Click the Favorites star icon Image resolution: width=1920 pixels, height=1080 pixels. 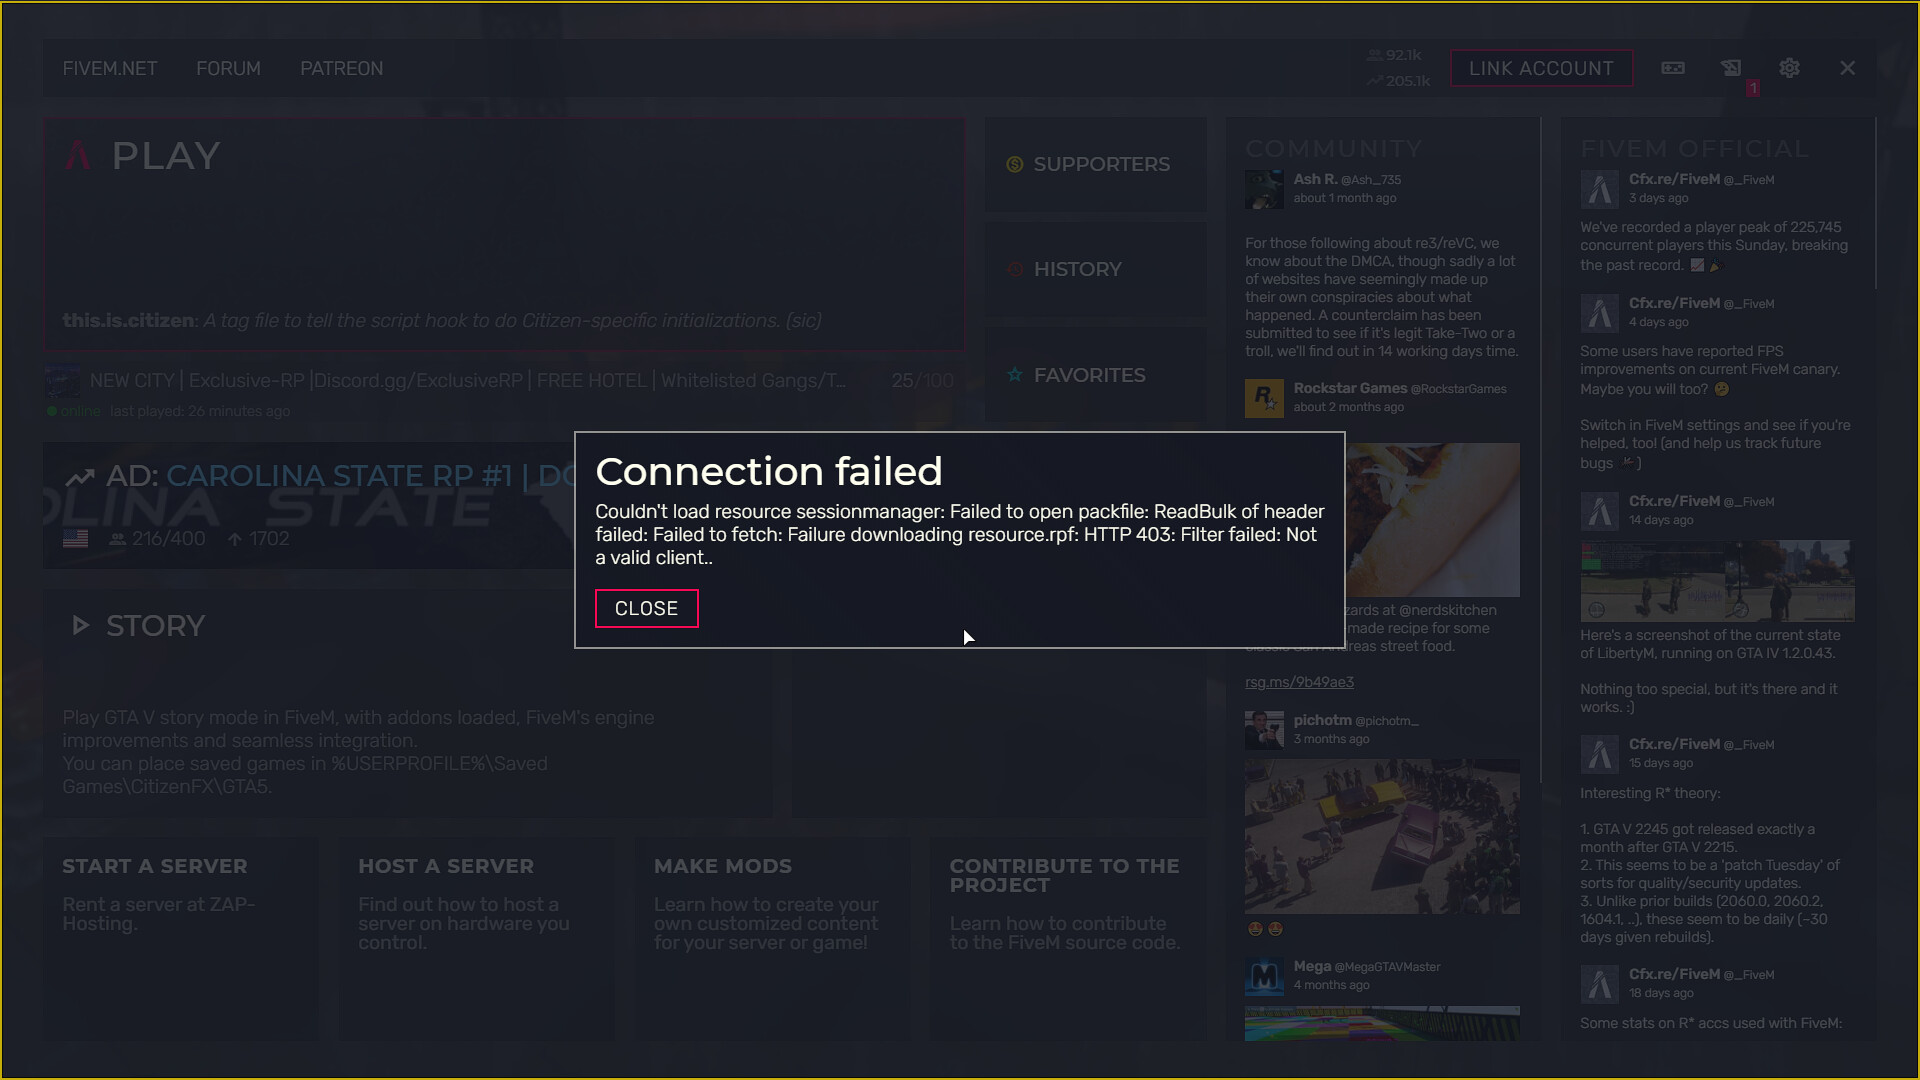click(x=1015, y=375)
